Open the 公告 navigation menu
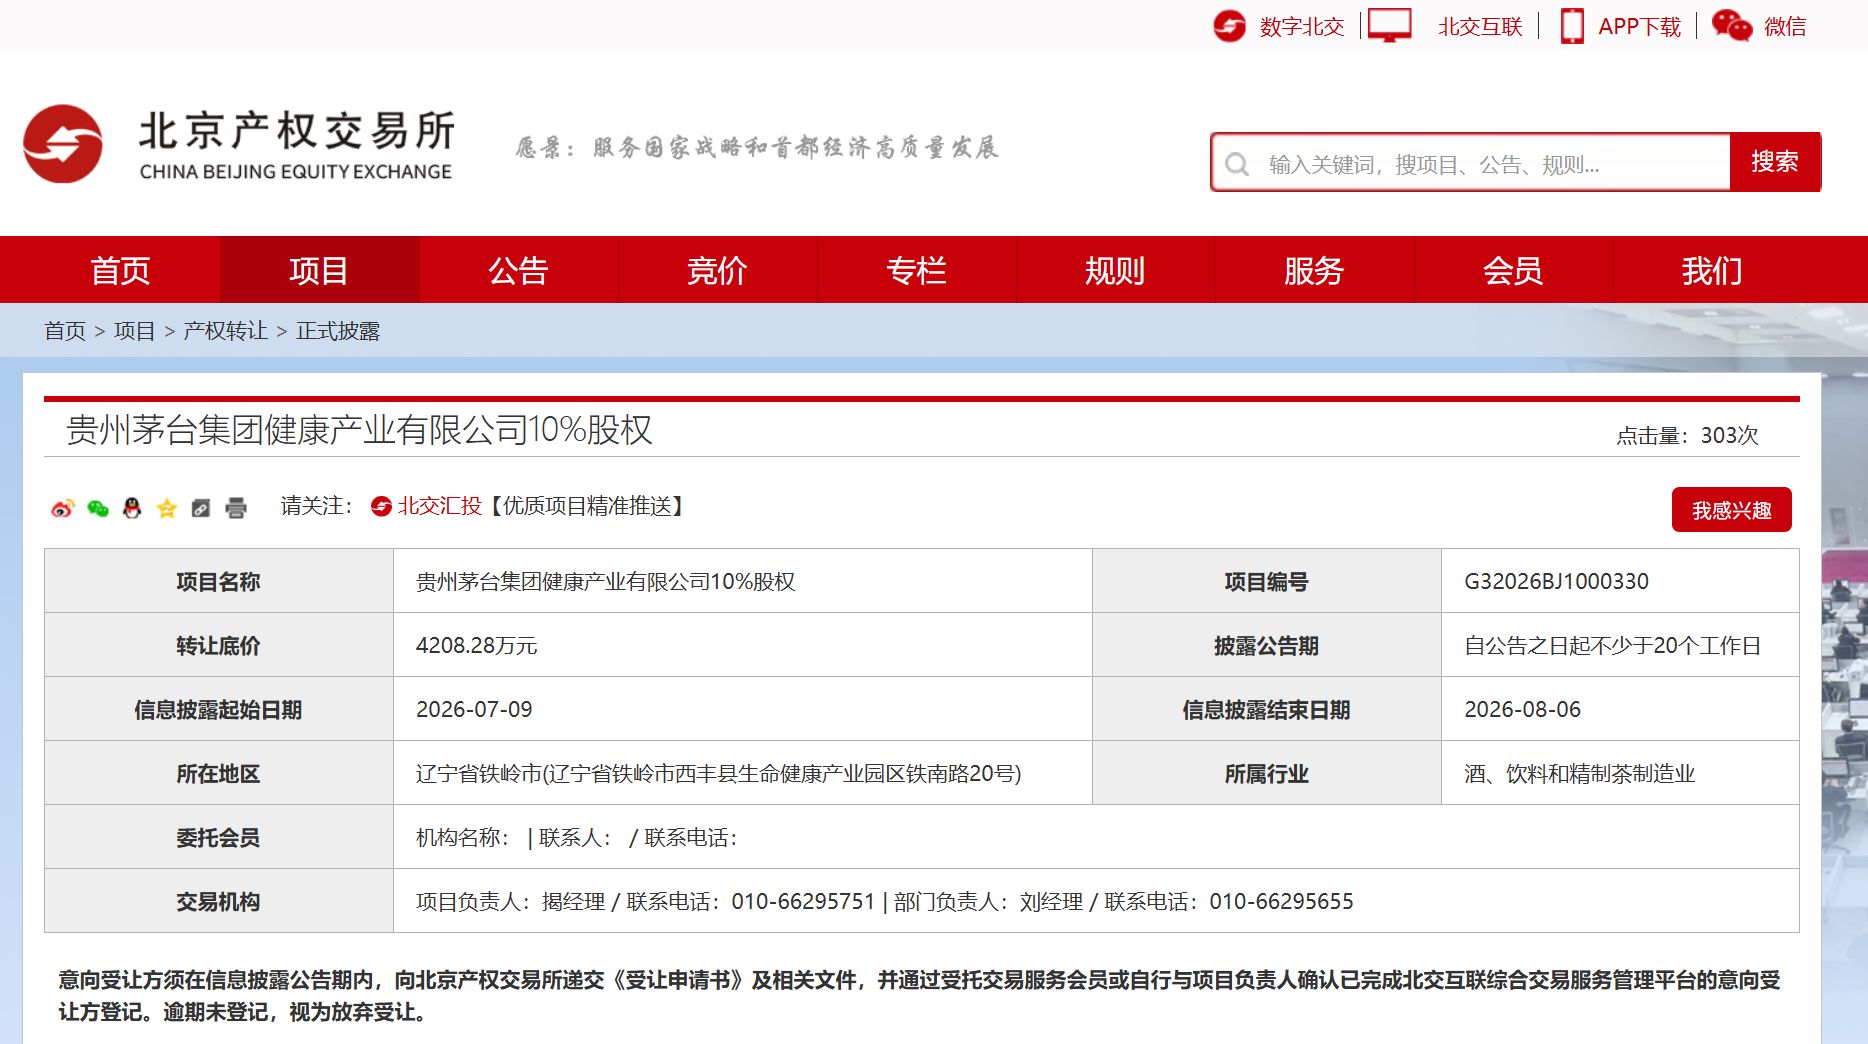The width and height of the screenshot is (1868, 1044). click(518, 270)
